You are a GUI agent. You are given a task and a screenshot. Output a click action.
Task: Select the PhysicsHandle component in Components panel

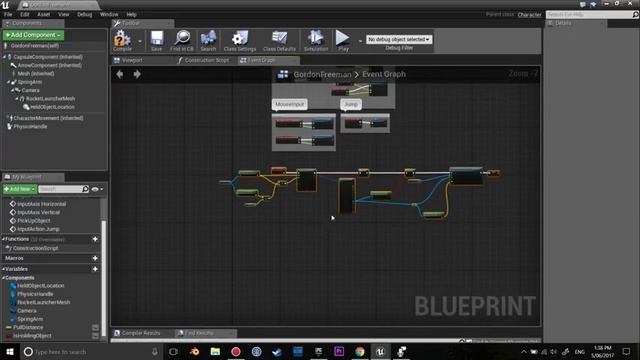30,127
